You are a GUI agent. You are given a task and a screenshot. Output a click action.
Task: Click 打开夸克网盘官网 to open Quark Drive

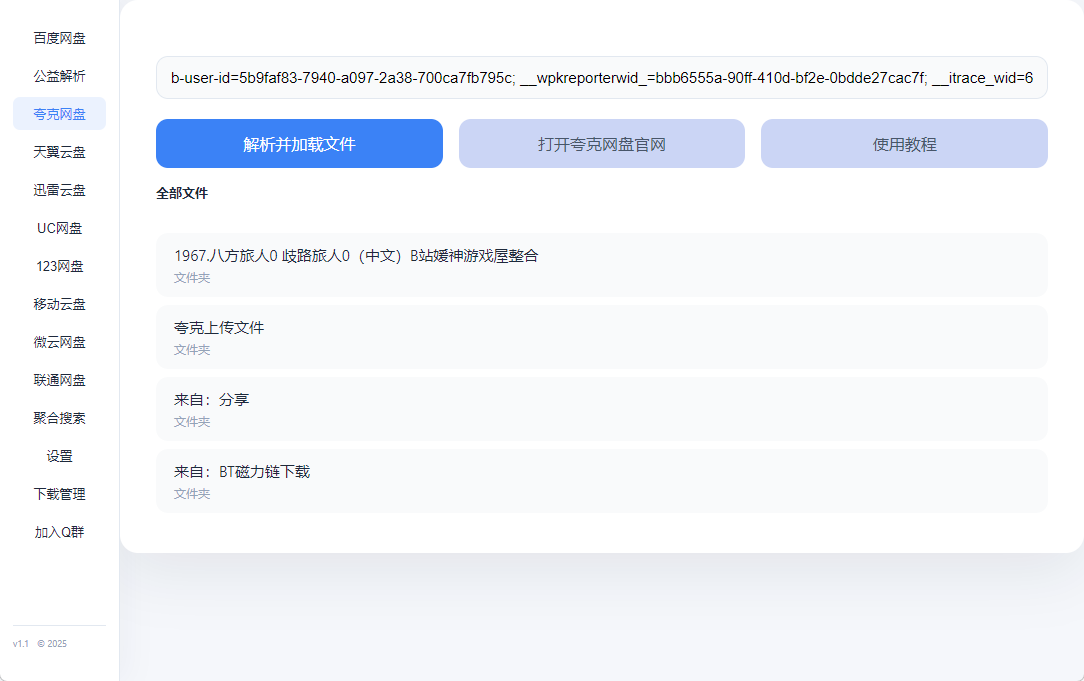[x=601, y=143]
